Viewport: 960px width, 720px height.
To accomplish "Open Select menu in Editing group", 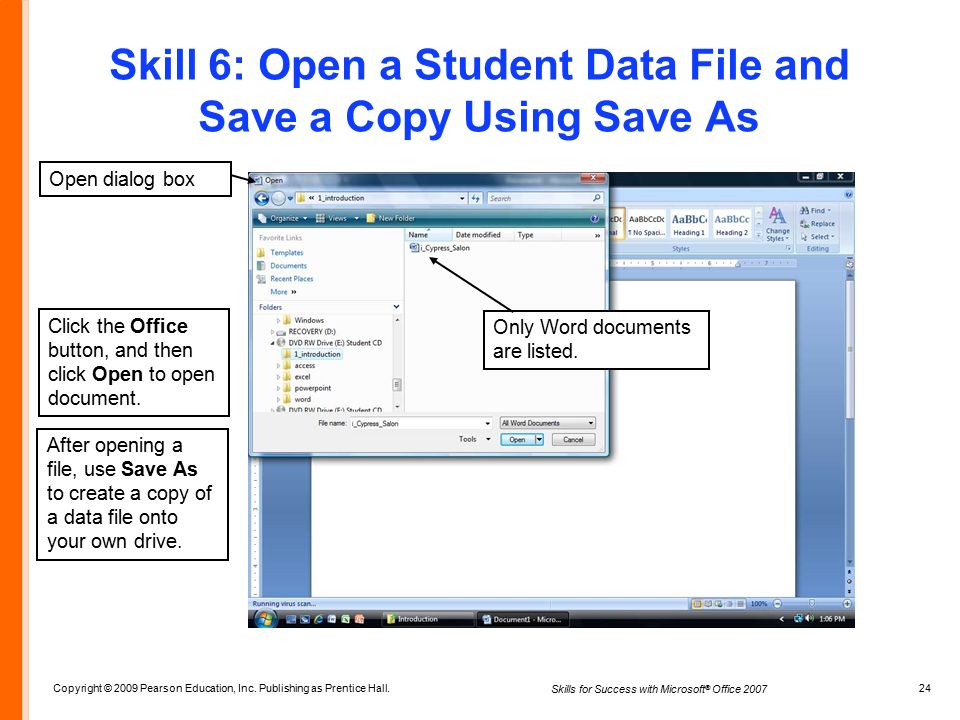I will [818, 236].
